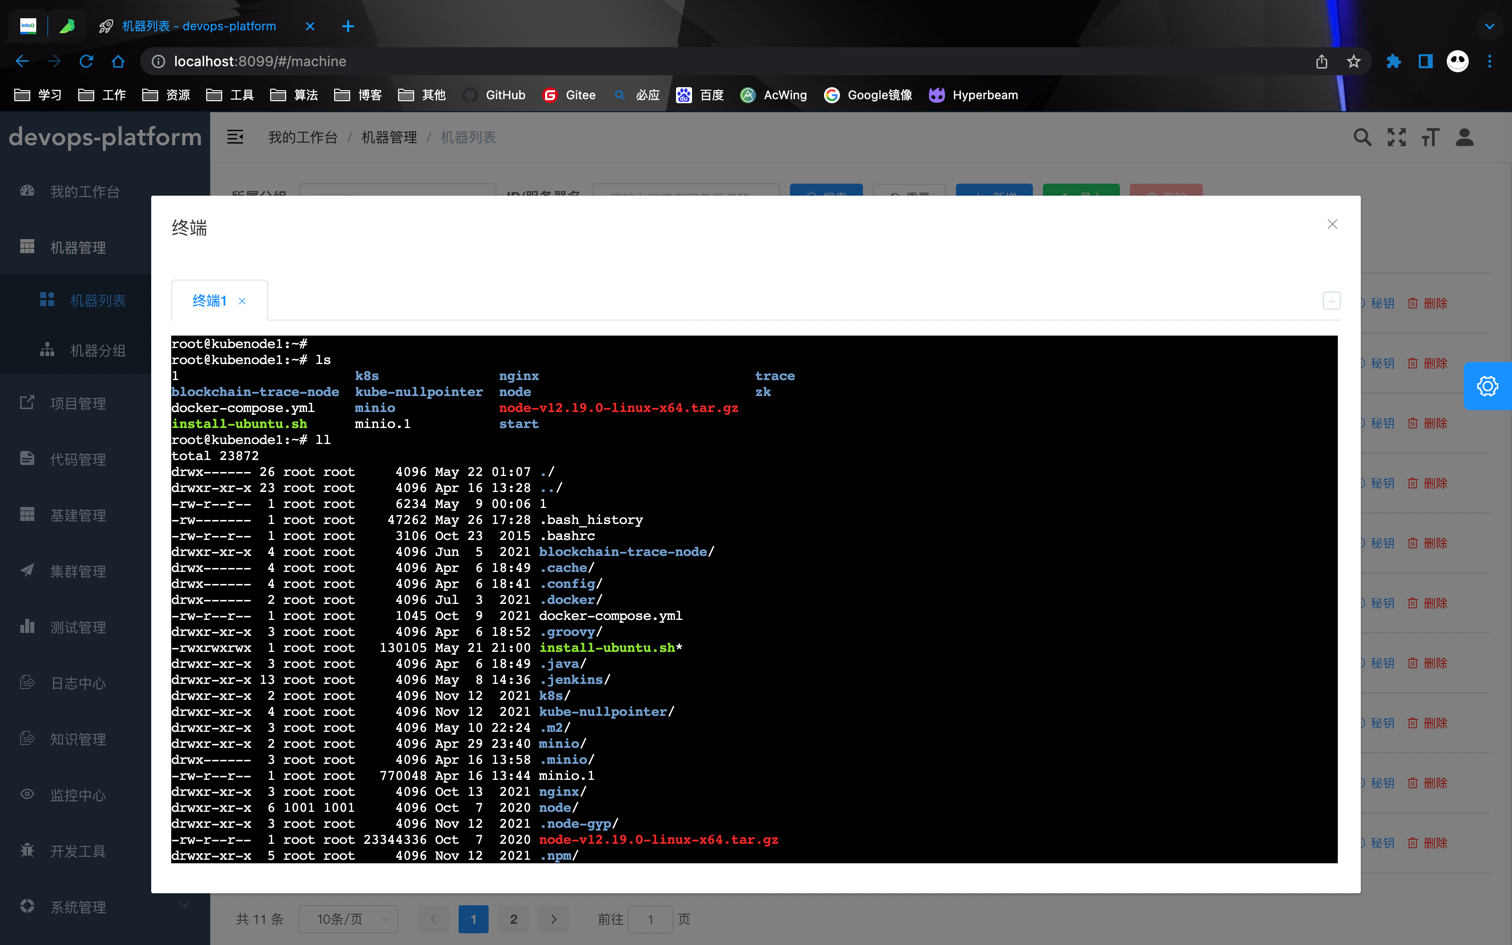This screenshot has height=945, width=1512.
Task: Open the user avatar menu
Action: coord(1464,137)
